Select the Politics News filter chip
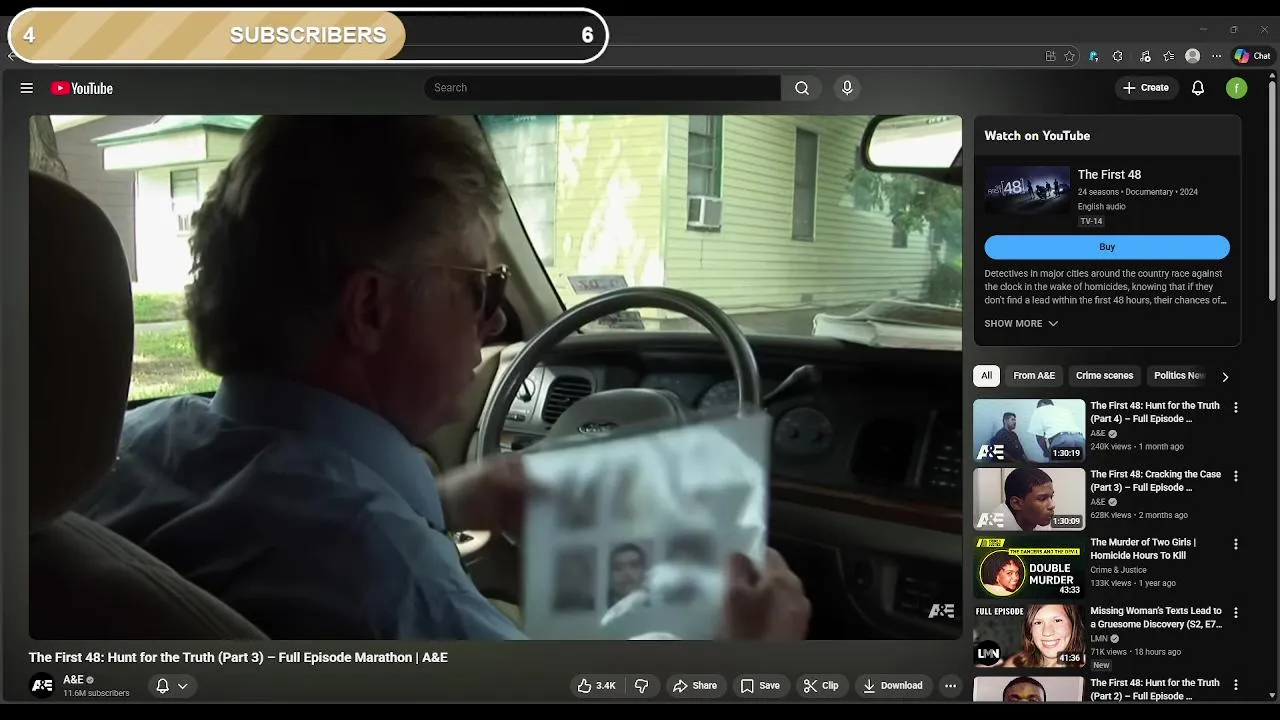This screenshot has height=720, width=1280. click(x=1179, y=376)
